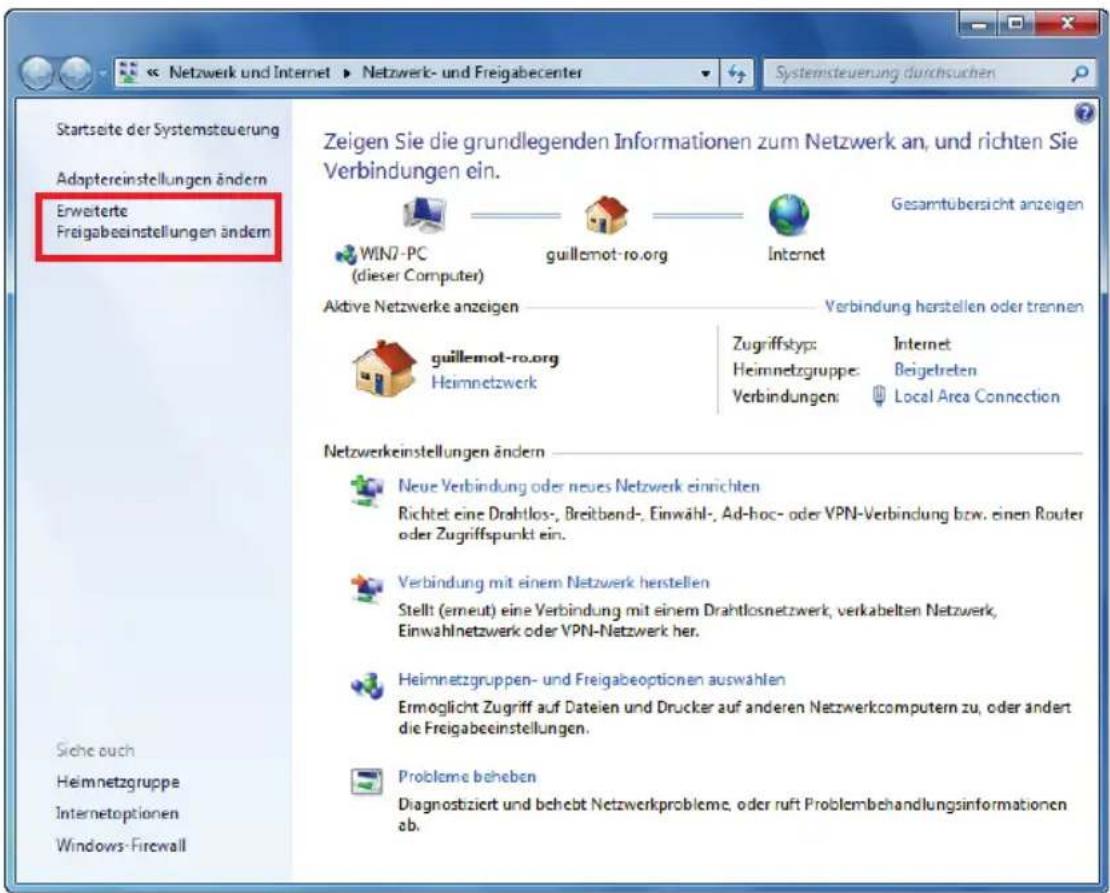Open Heimnetzgruppe under Siehe auch
Viewport: 1110px width, 893px height.
[118, 782]
